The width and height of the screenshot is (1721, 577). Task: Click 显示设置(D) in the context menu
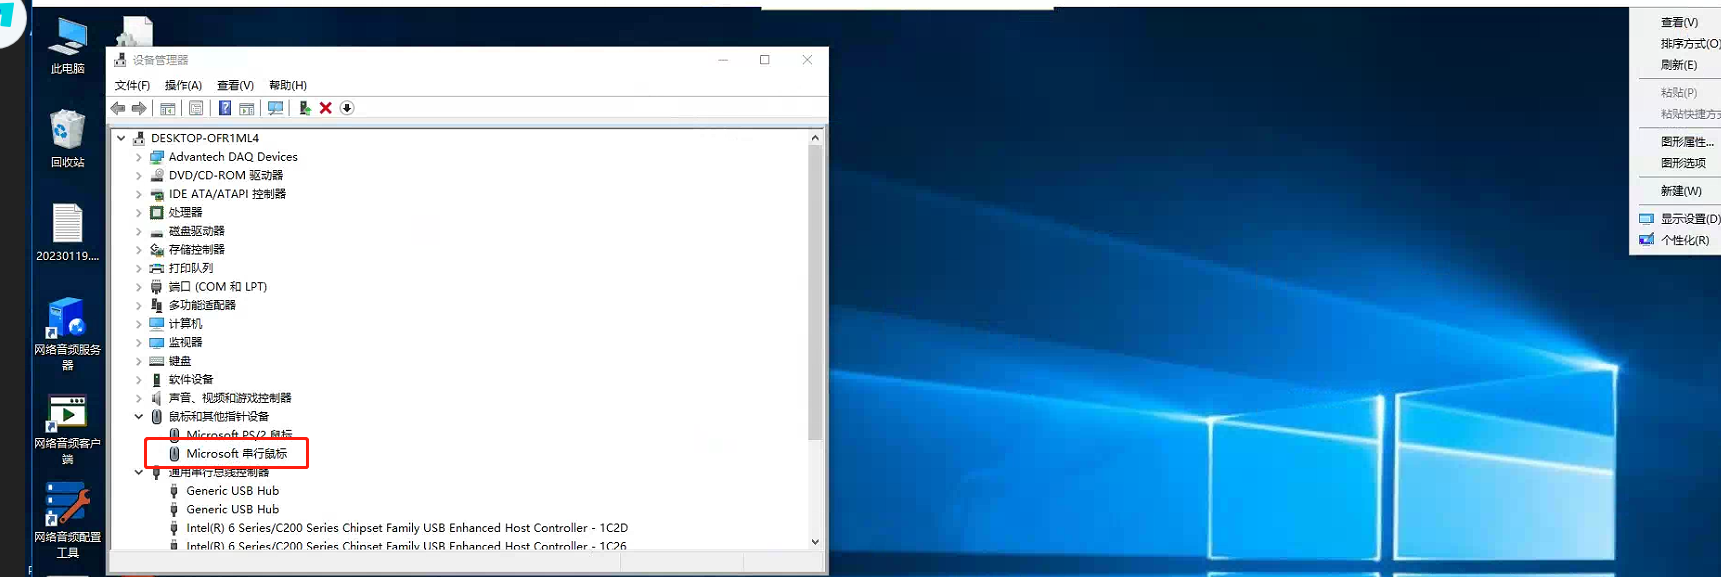pos(1689,219)
